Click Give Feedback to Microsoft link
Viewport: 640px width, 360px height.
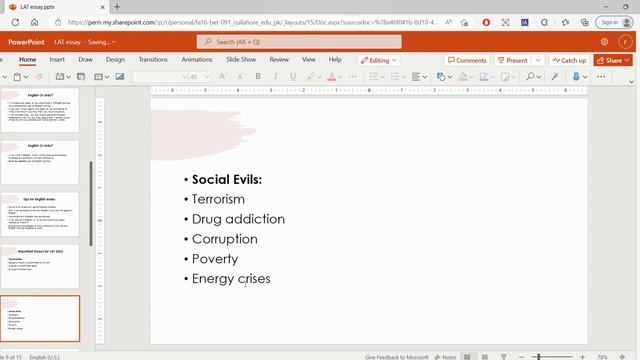click(x=397, y=357)
